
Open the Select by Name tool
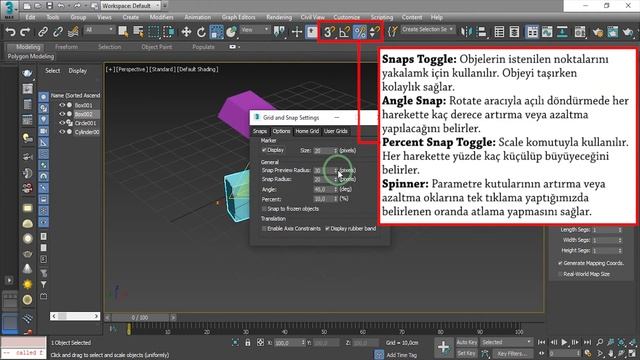138,31
